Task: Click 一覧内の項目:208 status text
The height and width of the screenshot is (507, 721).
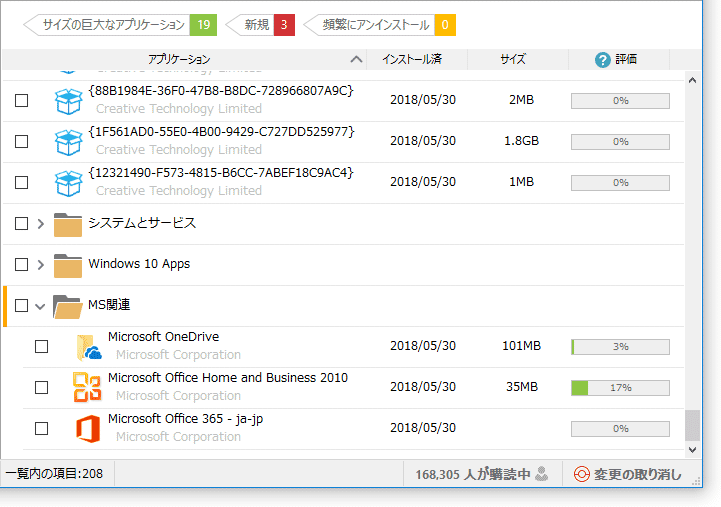Action: tap(54, 473)
